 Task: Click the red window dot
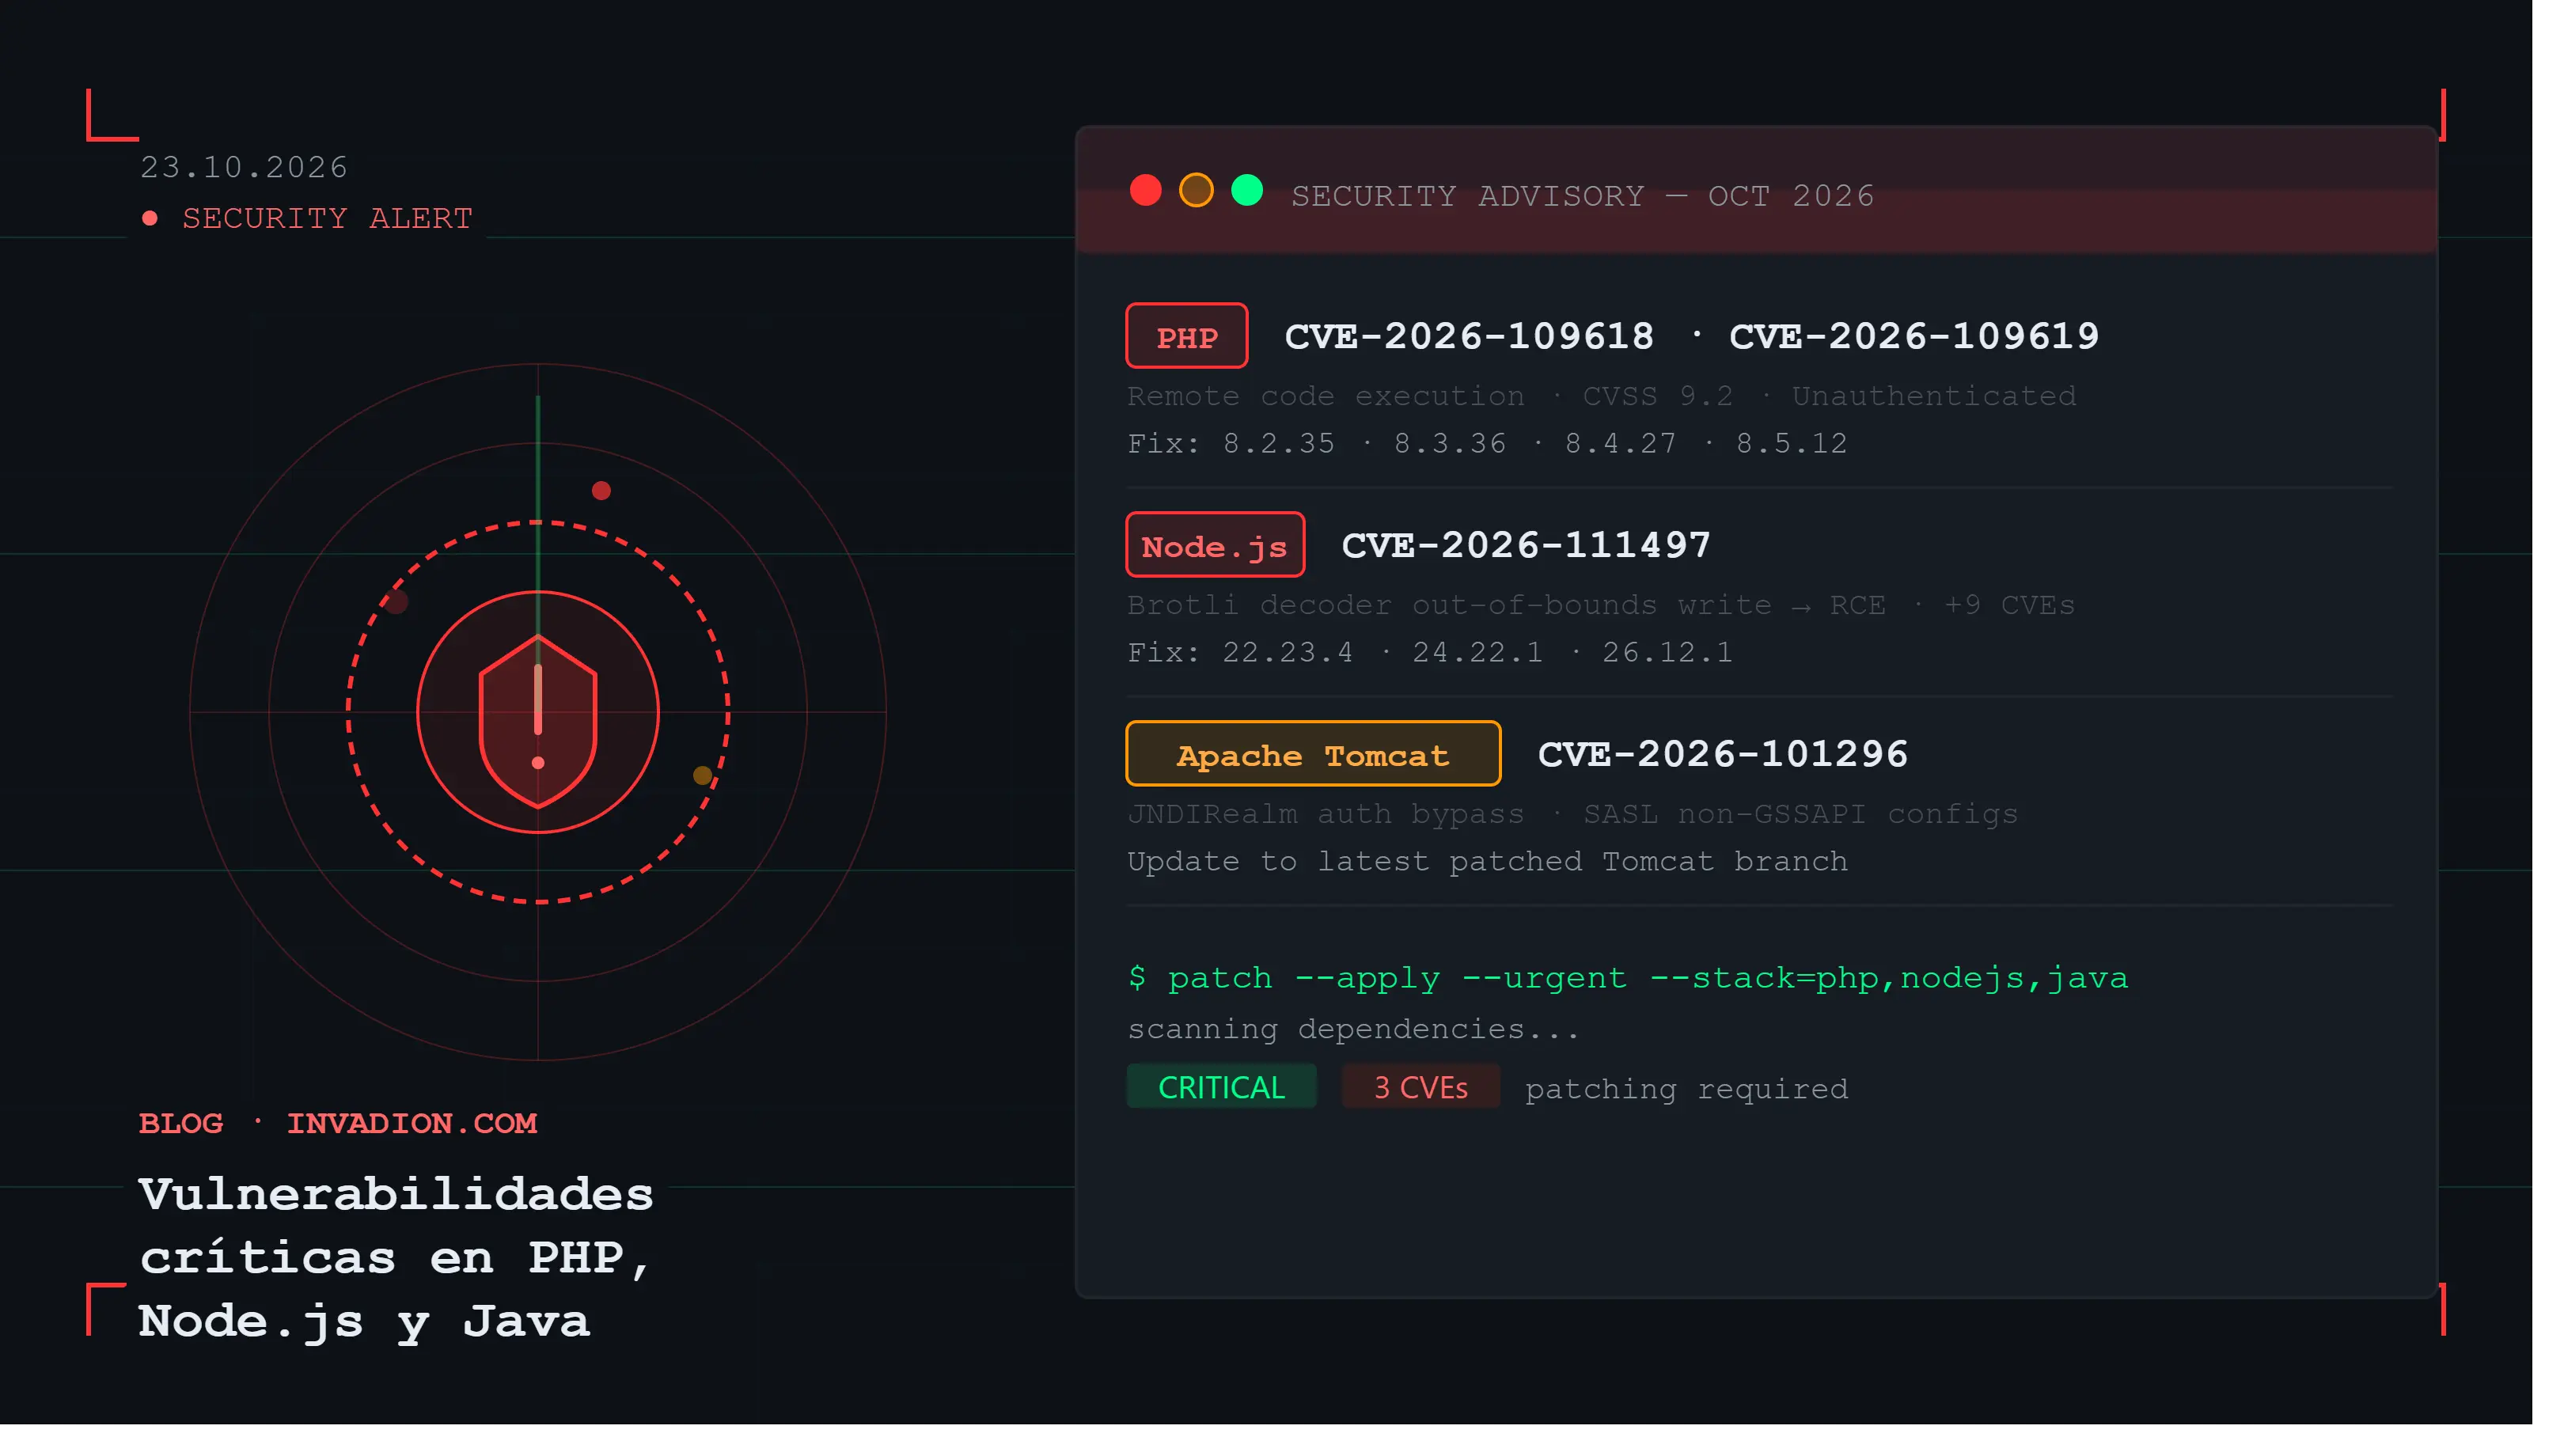click(x=1145, y=190)
